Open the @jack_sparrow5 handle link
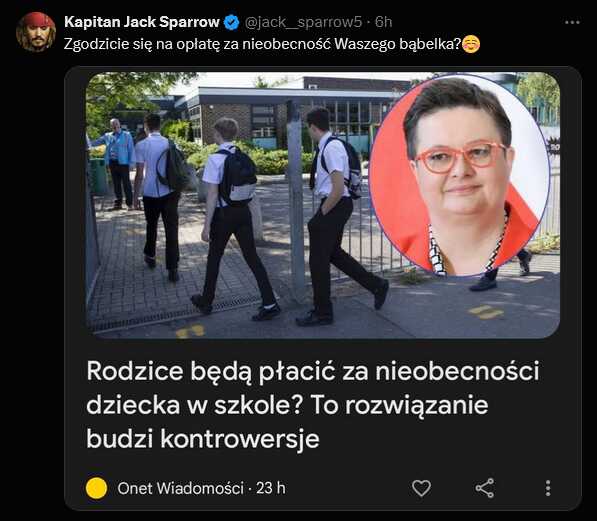The height and width of the screenshot is (521, 597). click(x=303, y=22)
